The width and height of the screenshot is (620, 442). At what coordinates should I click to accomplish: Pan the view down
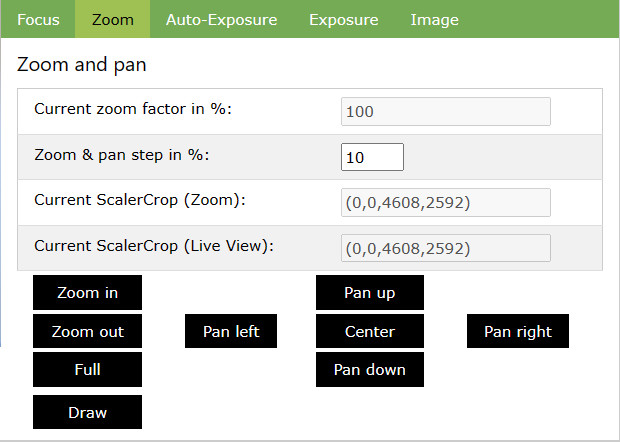[x=369, y=369]
